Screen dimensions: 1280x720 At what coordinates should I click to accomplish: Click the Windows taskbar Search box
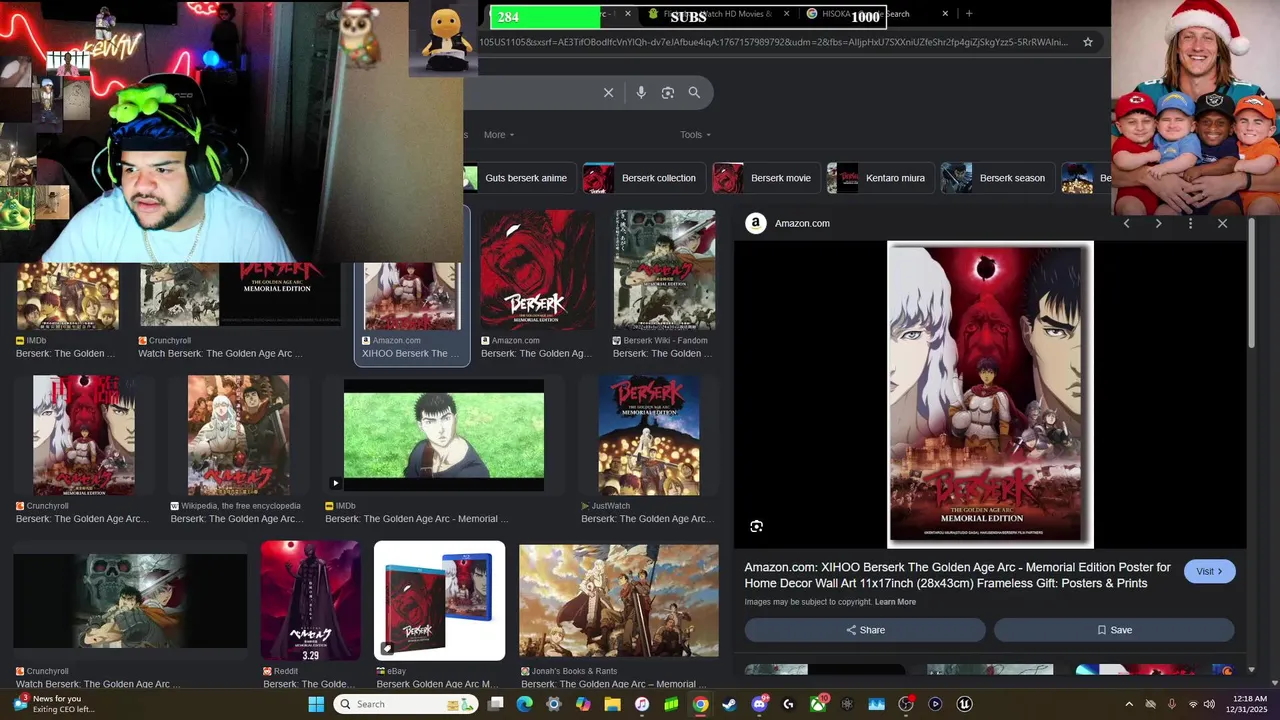pyautogui.click(x=405, y=704)
